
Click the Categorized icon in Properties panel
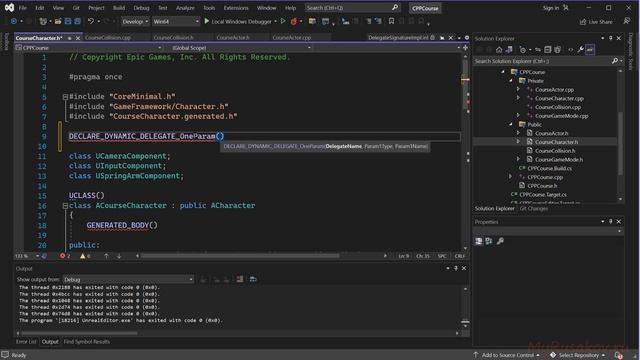(x=479, y=241)
